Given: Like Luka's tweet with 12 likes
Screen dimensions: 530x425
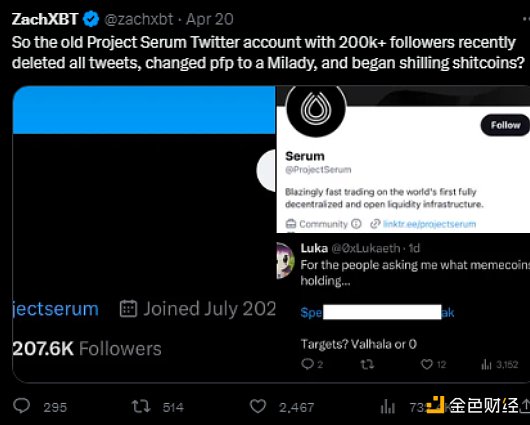Looking at the screenshot, I should click(x=427, y=364).
